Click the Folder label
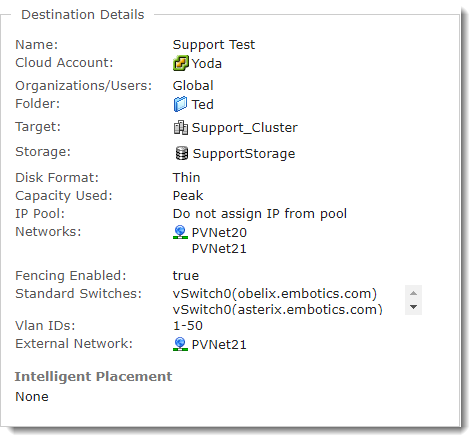 pos(38,104)
